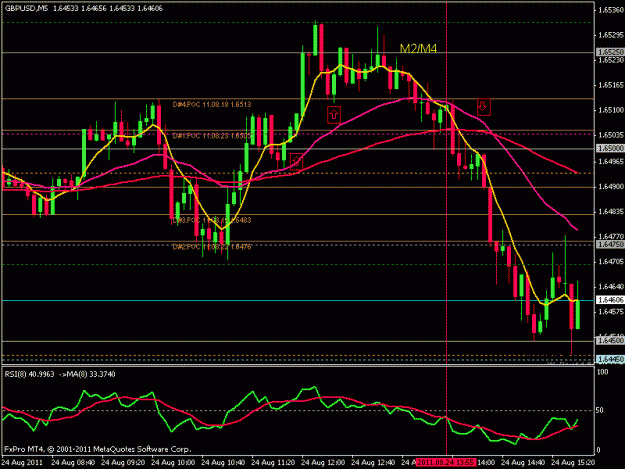Viewport: 625px width, 469px height.
Task: Click the 24 Aug 11:20 time label
Action: tap(273, 463)
